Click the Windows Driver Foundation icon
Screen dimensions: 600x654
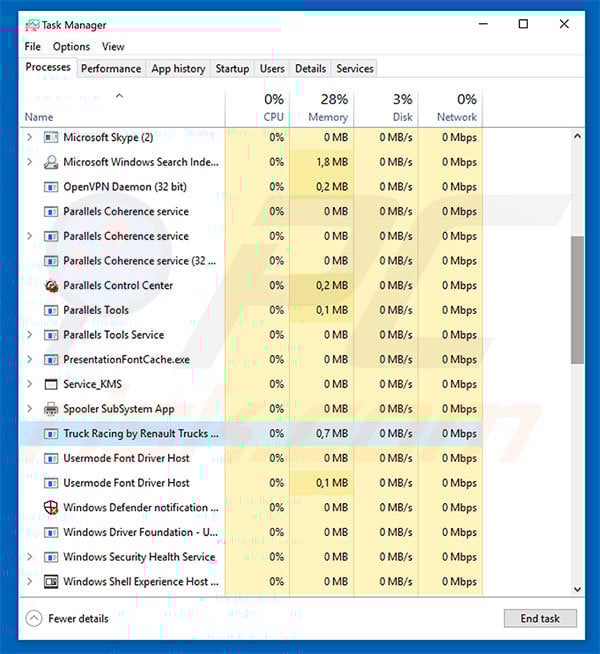pyautogui.click(x=51, y=533)
